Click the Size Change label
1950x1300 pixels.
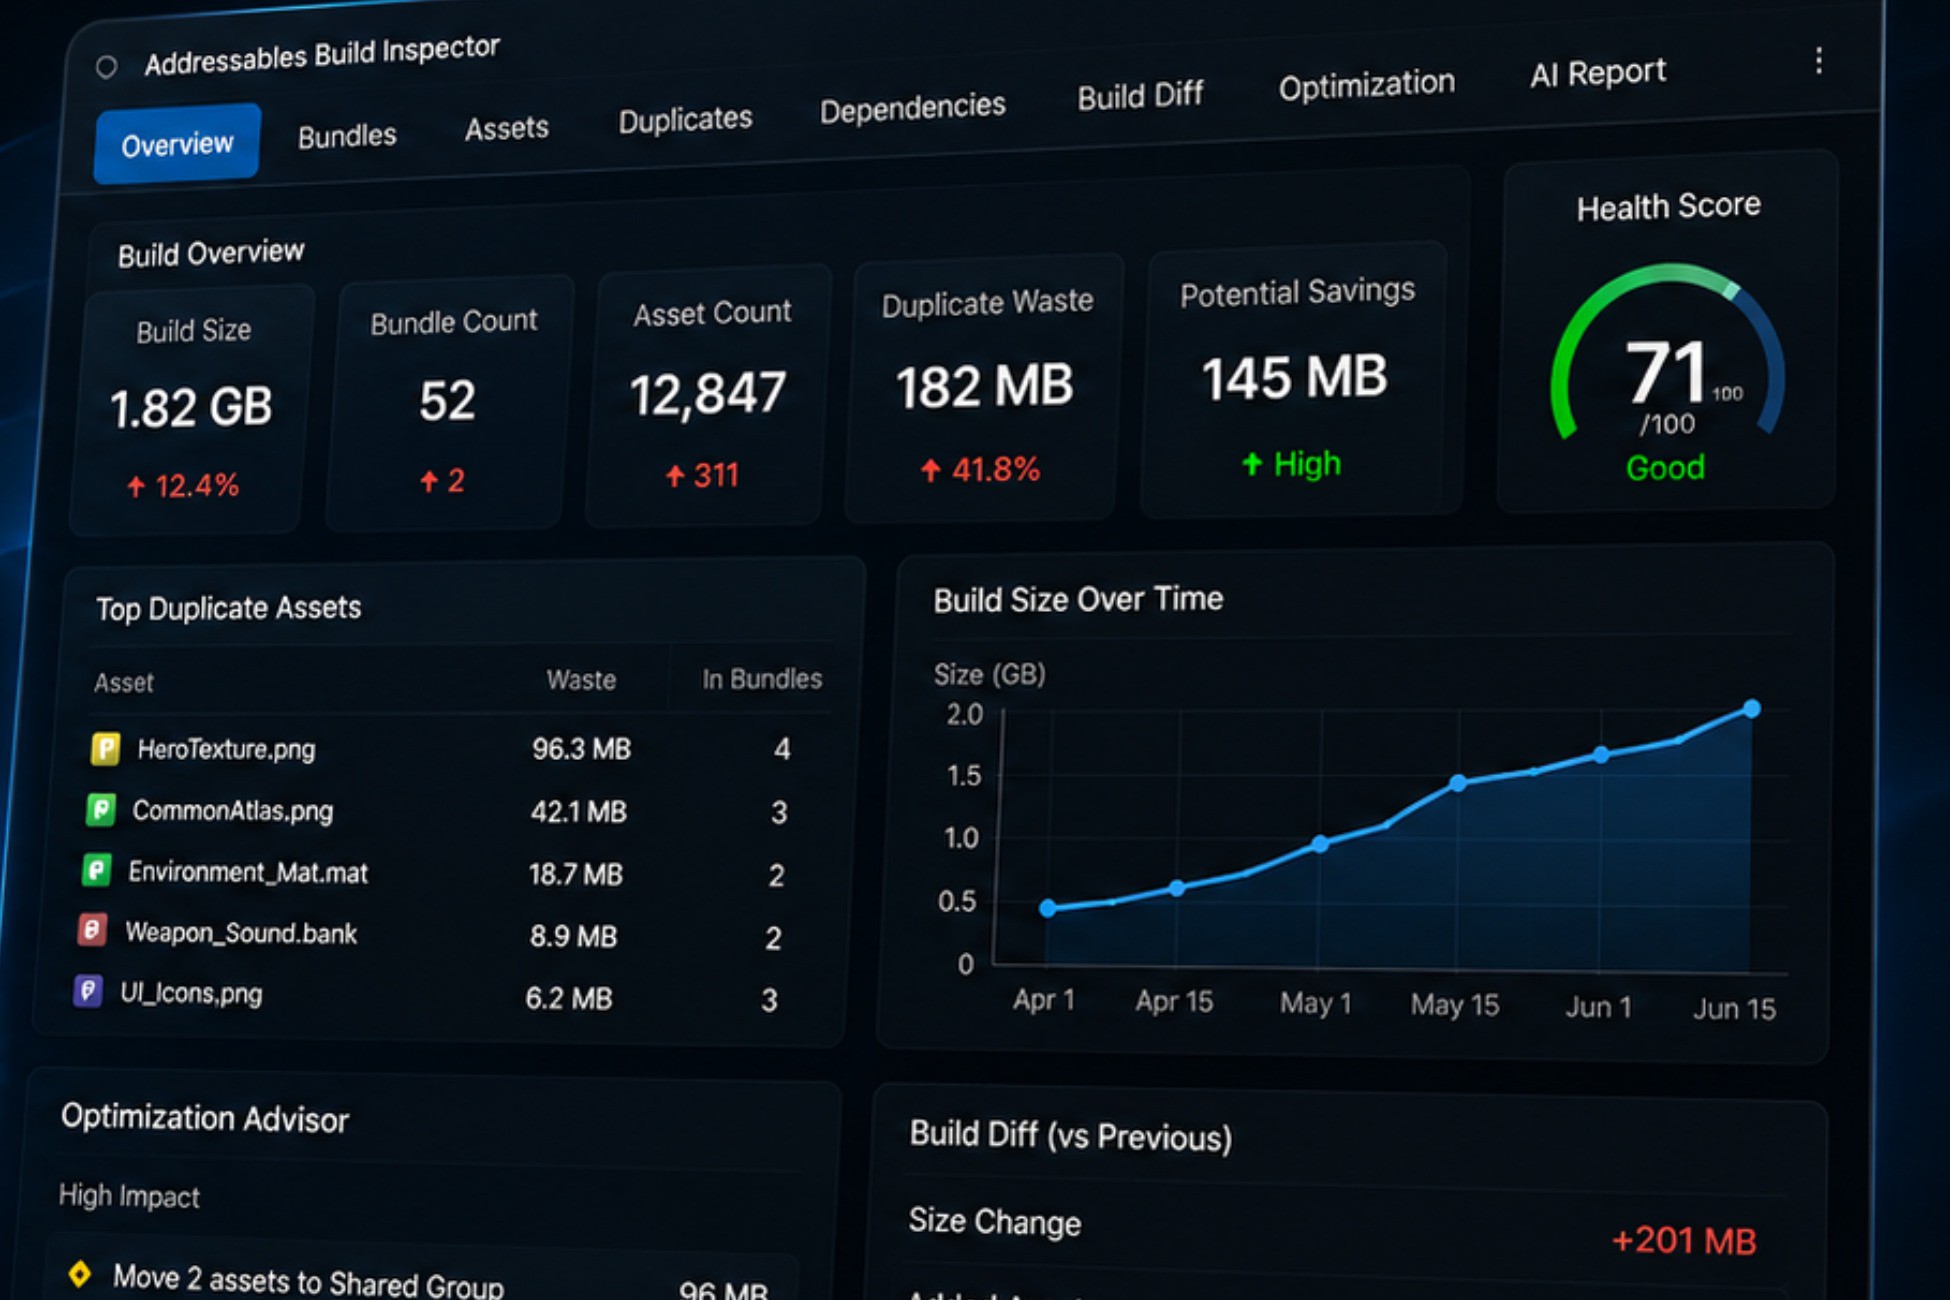(x=995, y=1222)
